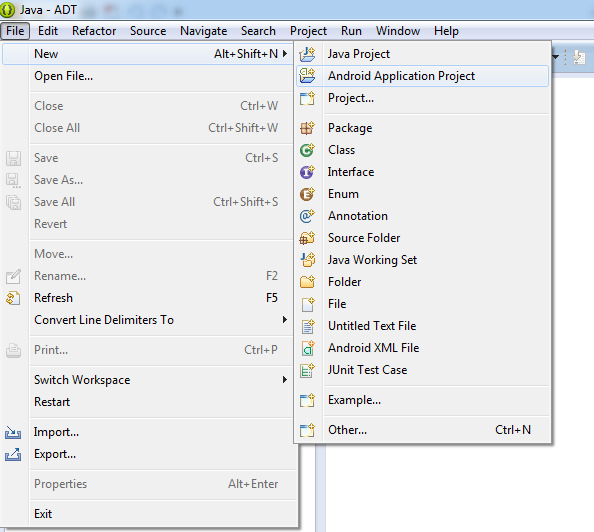Click the File icon in New submenu
This screenshot has width=594, height=532.
click(x=307, y=304)
